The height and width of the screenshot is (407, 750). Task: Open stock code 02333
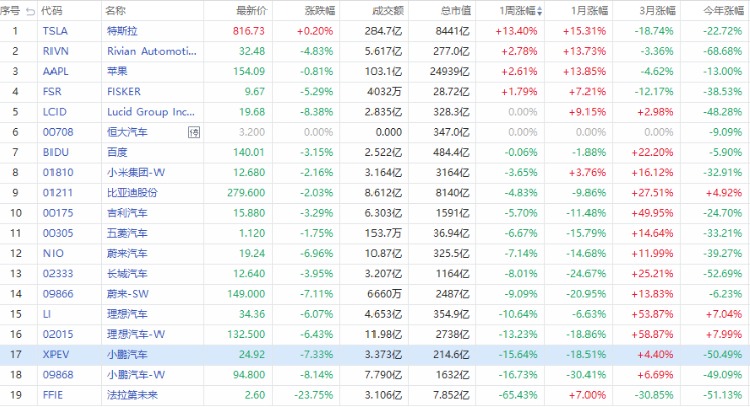pos(58,274)
